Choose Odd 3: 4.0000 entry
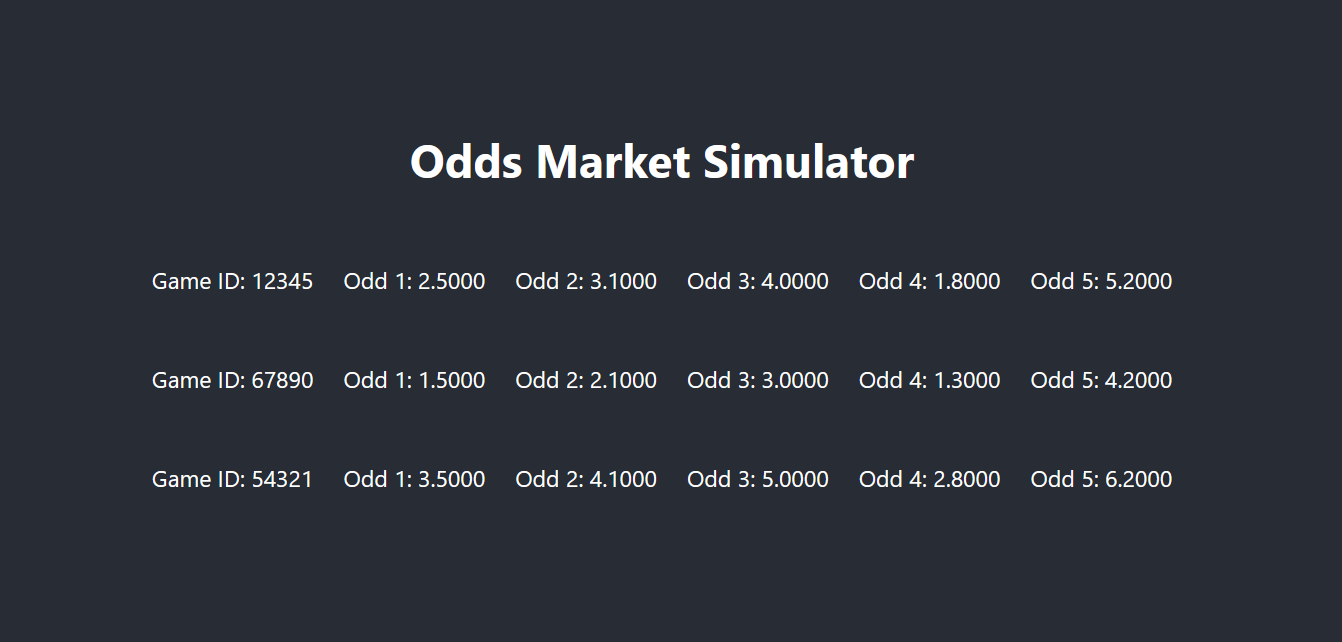 758,281
